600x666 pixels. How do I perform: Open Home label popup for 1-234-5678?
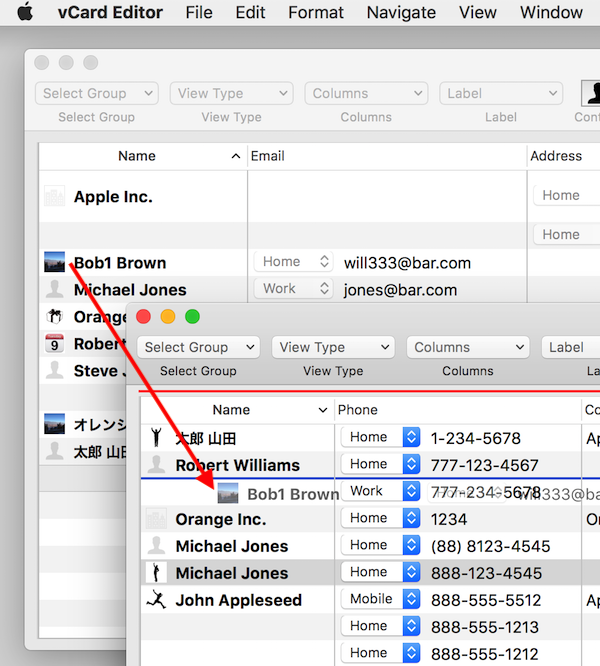381,437
